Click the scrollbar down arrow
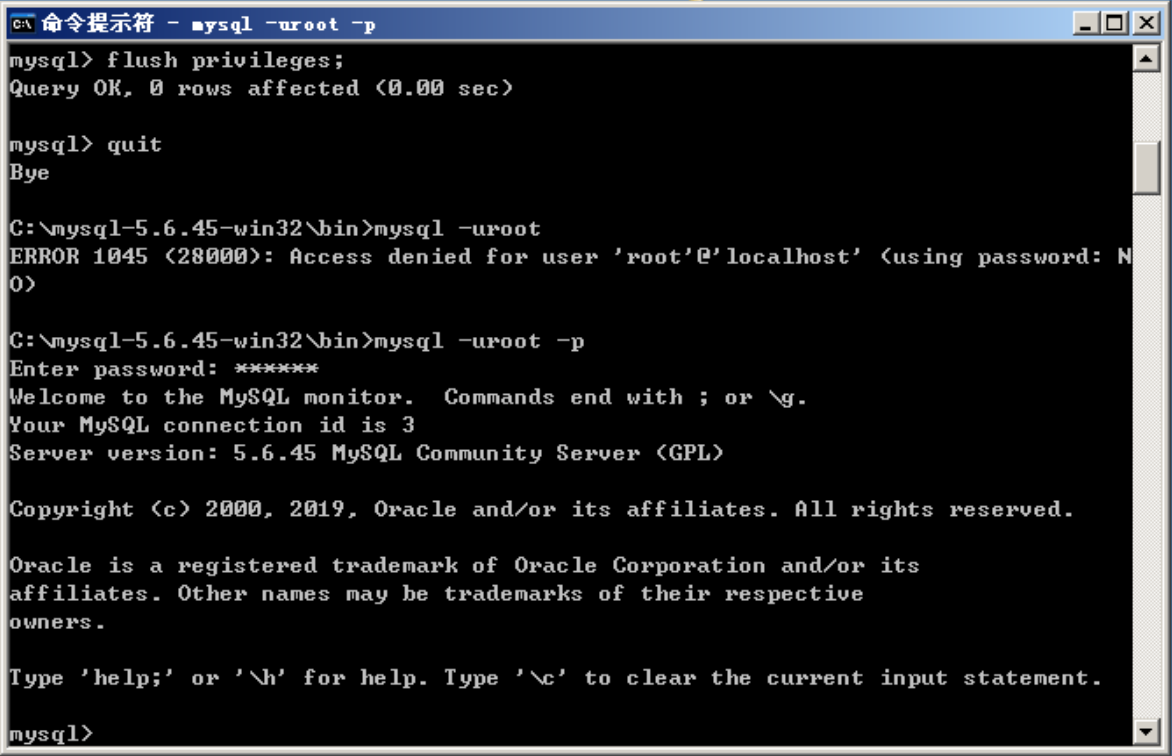Image resolution: width=1172 pixels, height=756 pixels. 1146,731
